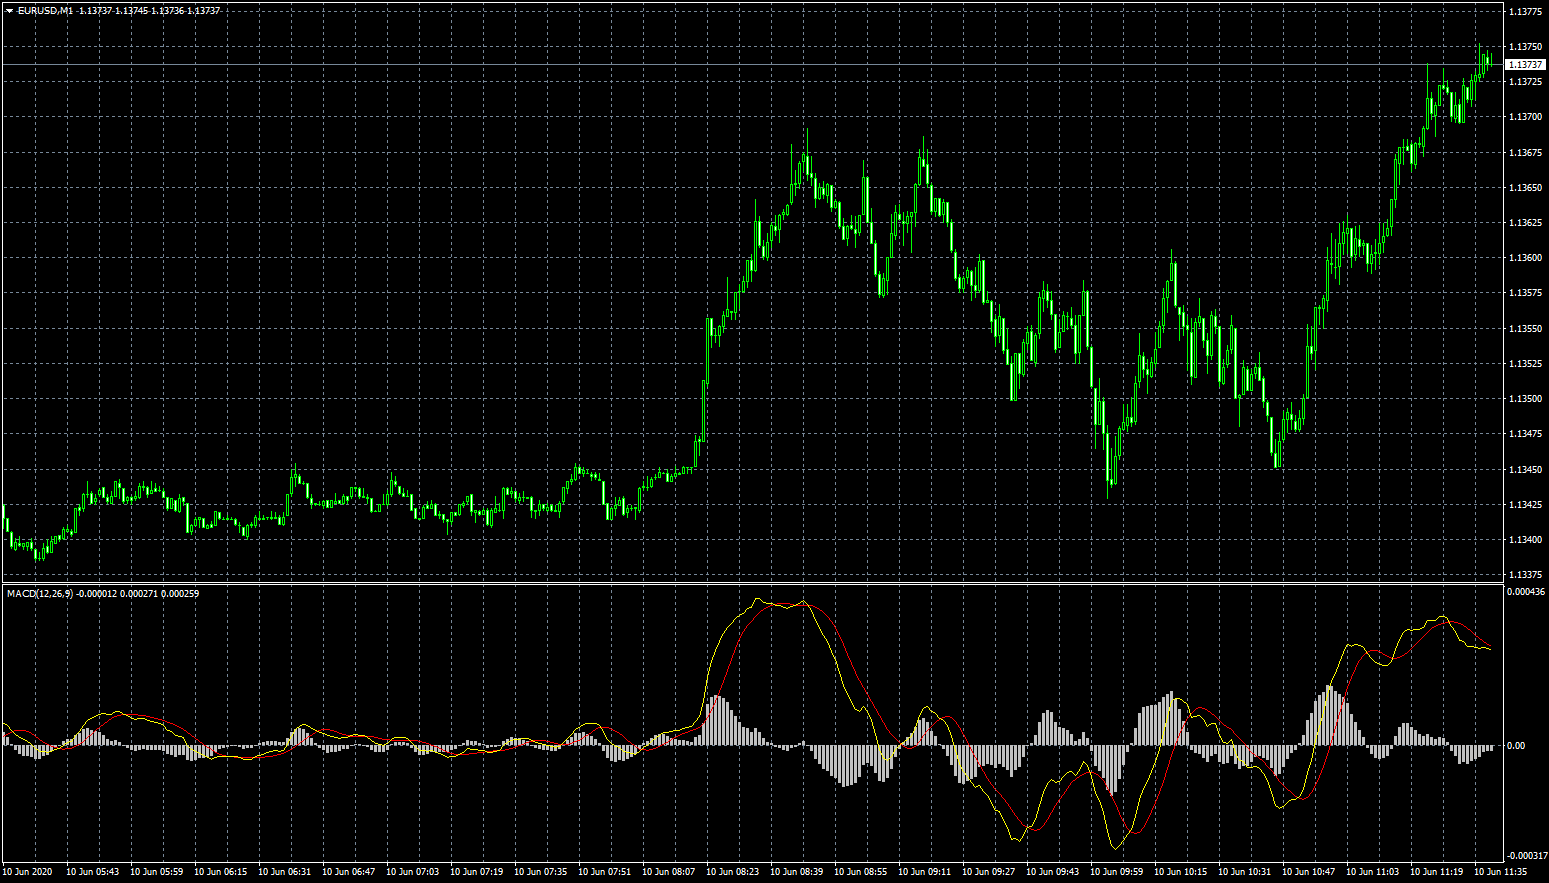The image size is (1549, 883).
Task: Click the 1.13525 price axis label
Action: tap(1525, 364)
